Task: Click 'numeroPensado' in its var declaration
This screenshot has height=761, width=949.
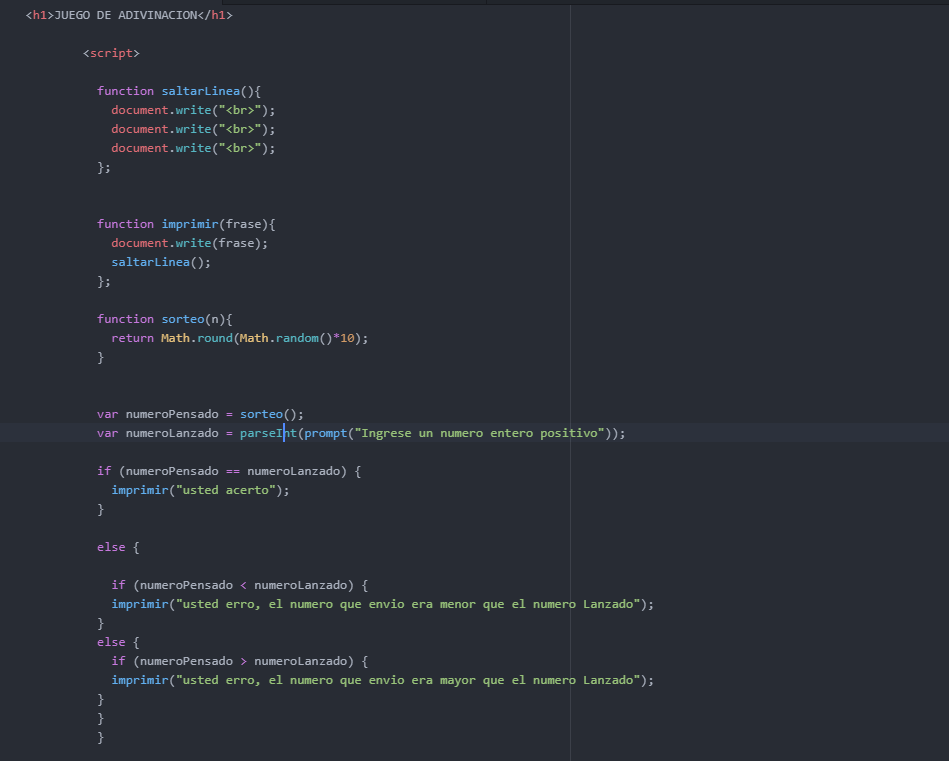Action: (172, 414)
